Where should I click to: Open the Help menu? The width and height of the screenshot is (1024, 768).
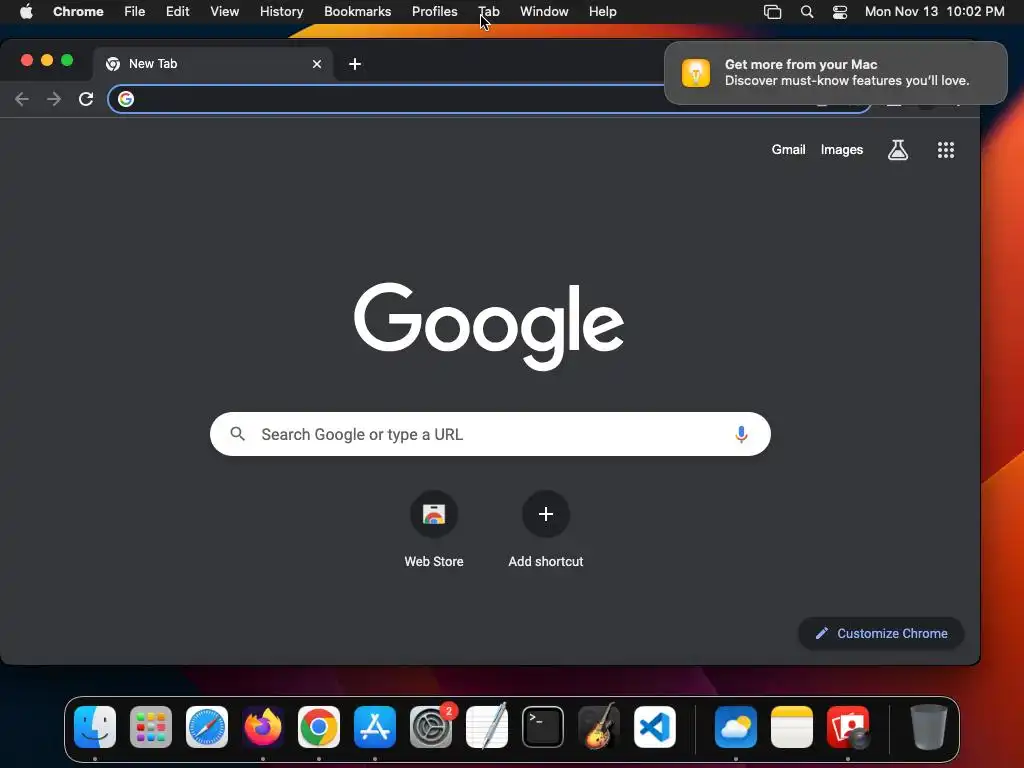pyautogui.click(x=602, y=11)
